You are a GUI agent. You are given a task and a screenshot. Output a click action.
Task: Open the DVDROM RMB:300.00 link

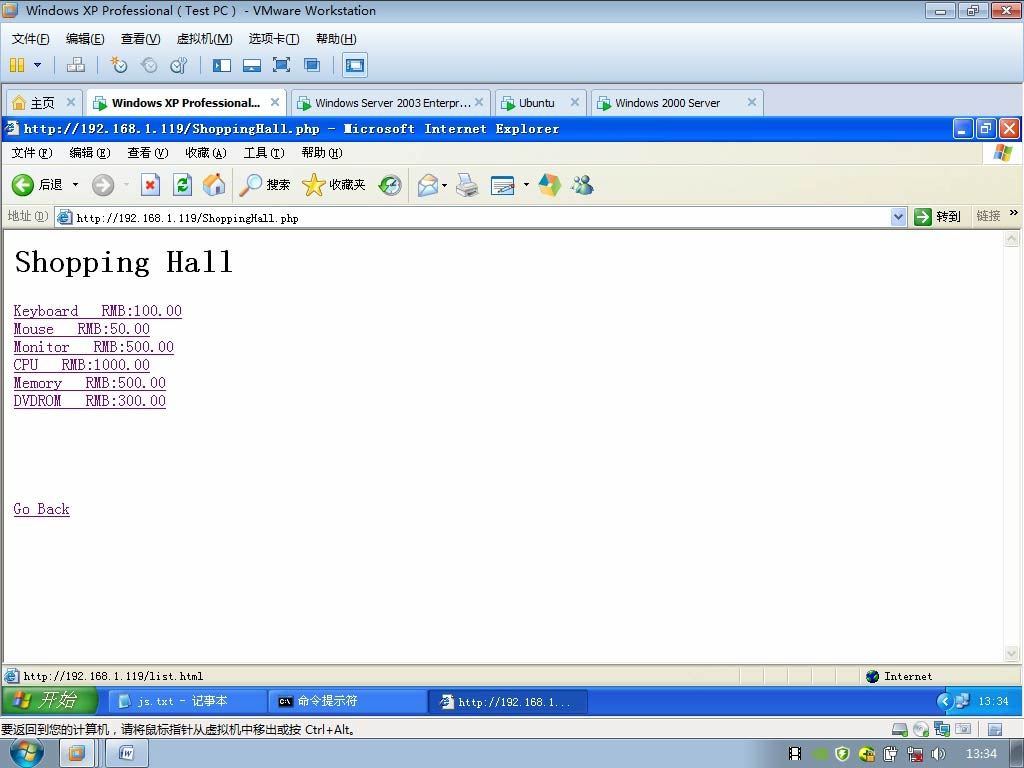pyautogui.click(x=89, y=401)
